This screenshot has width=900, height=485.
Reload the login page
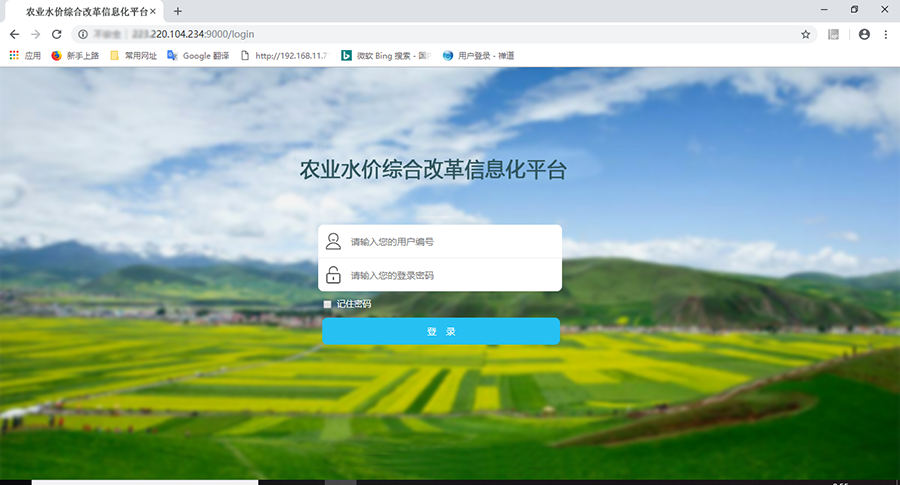(x=56, y=34)
